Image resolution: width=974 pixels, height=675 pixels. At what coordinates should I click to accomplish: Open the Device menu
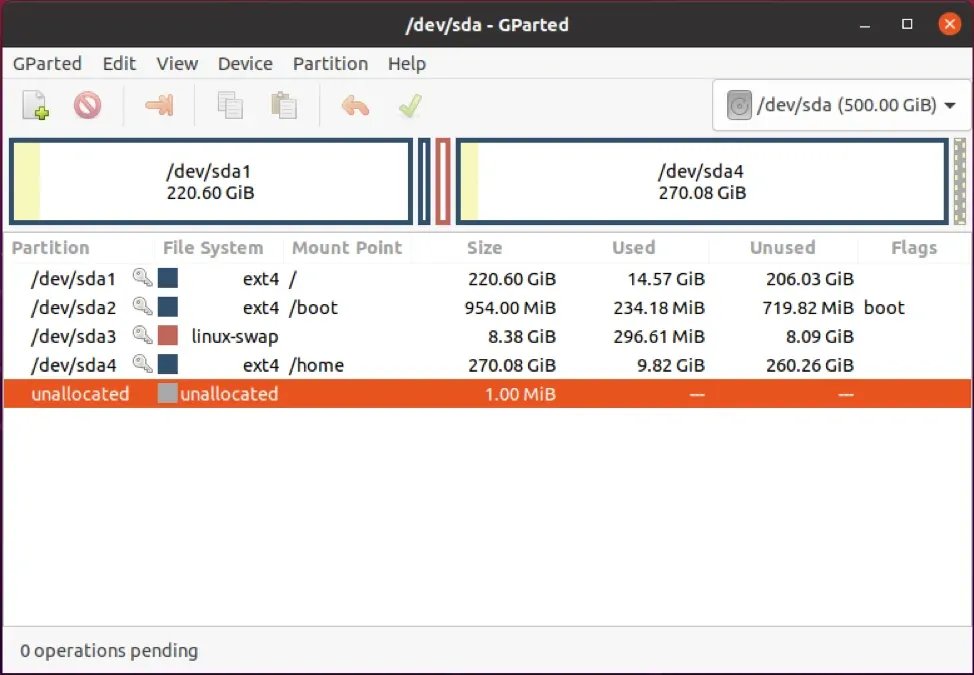coord(245,63)
